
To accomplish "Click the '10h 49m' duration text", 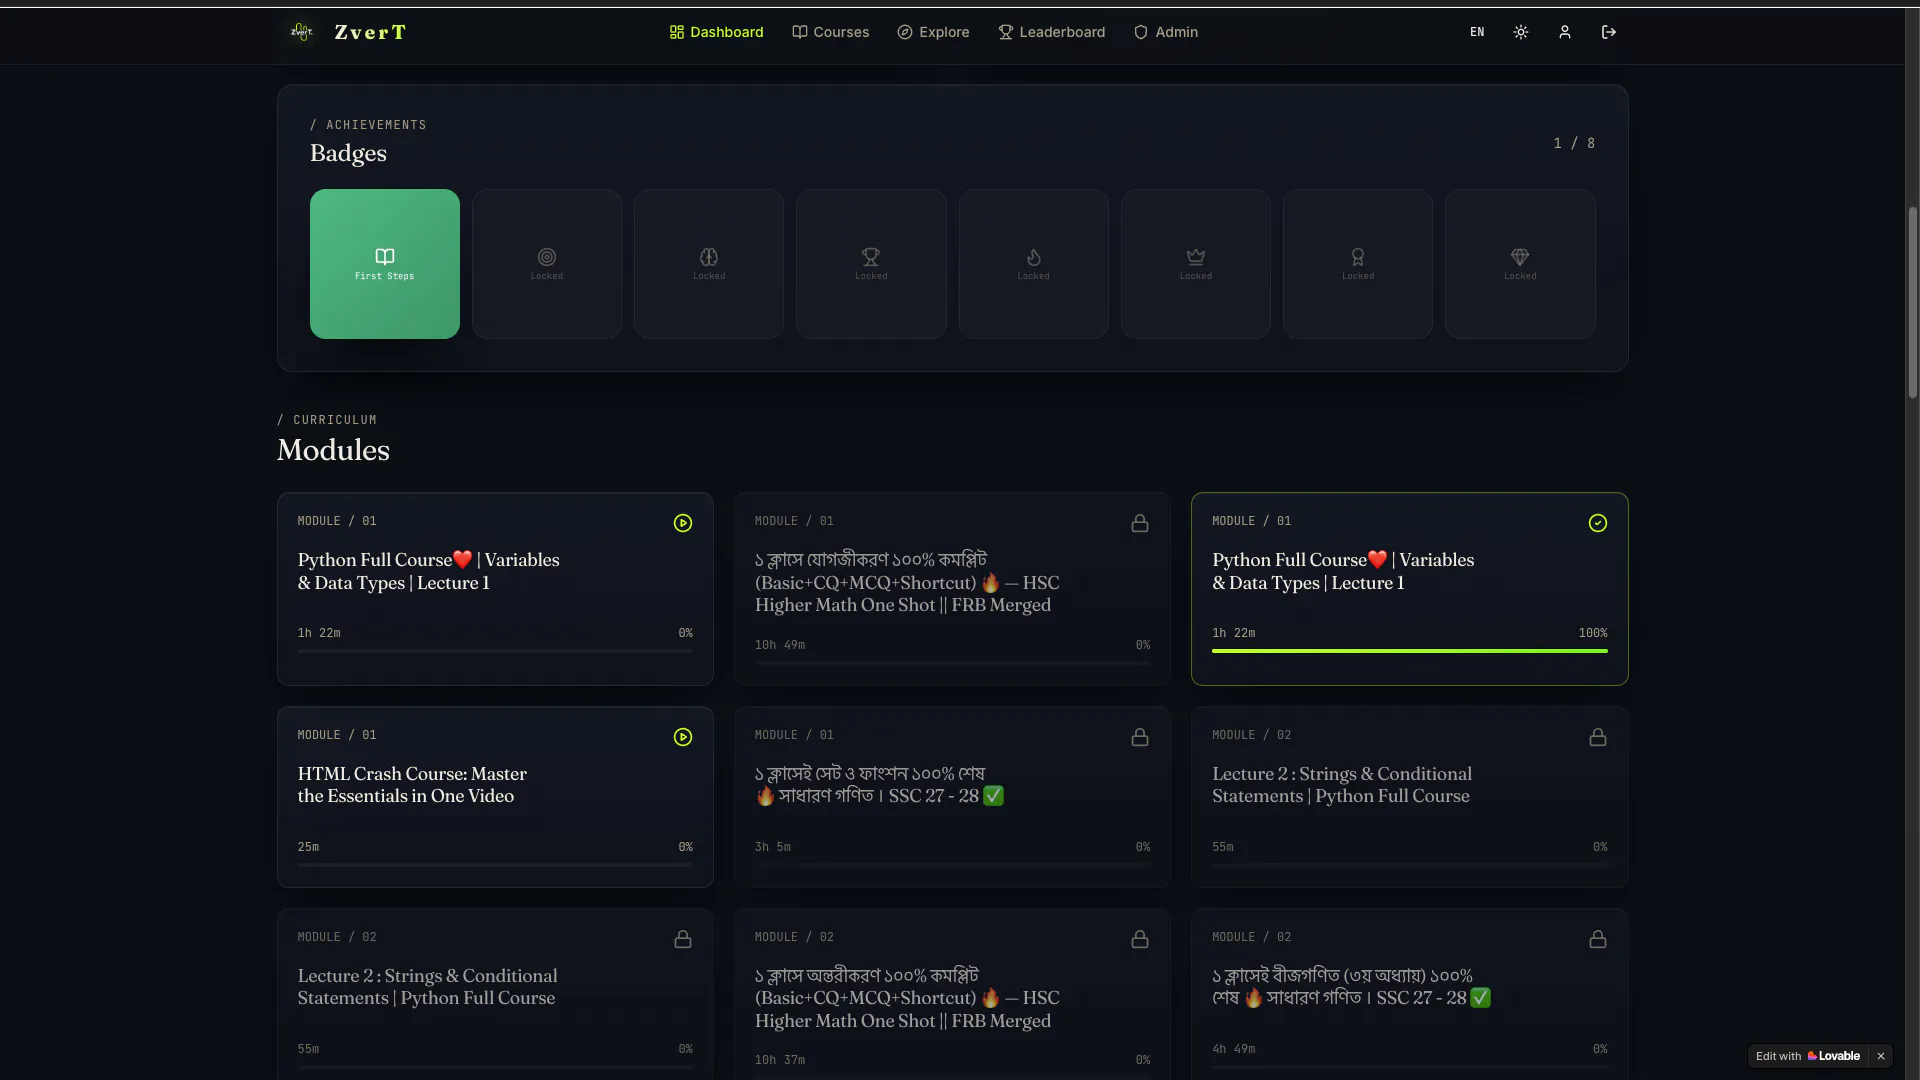I will (x=779, y=645).
